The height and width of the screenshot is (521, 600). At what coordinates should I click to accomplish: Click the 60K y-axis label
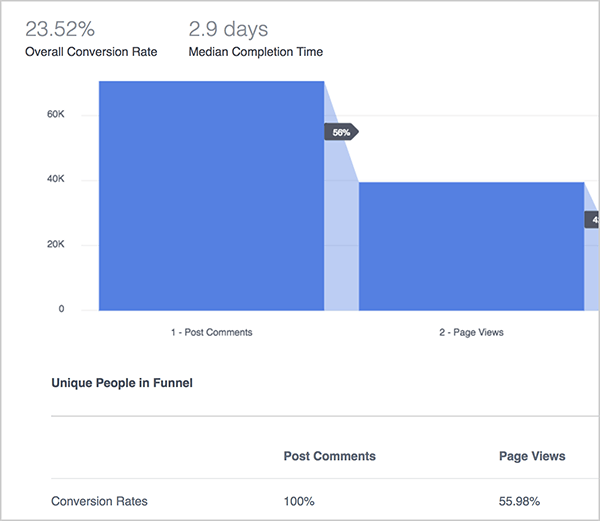click(55, 115)
